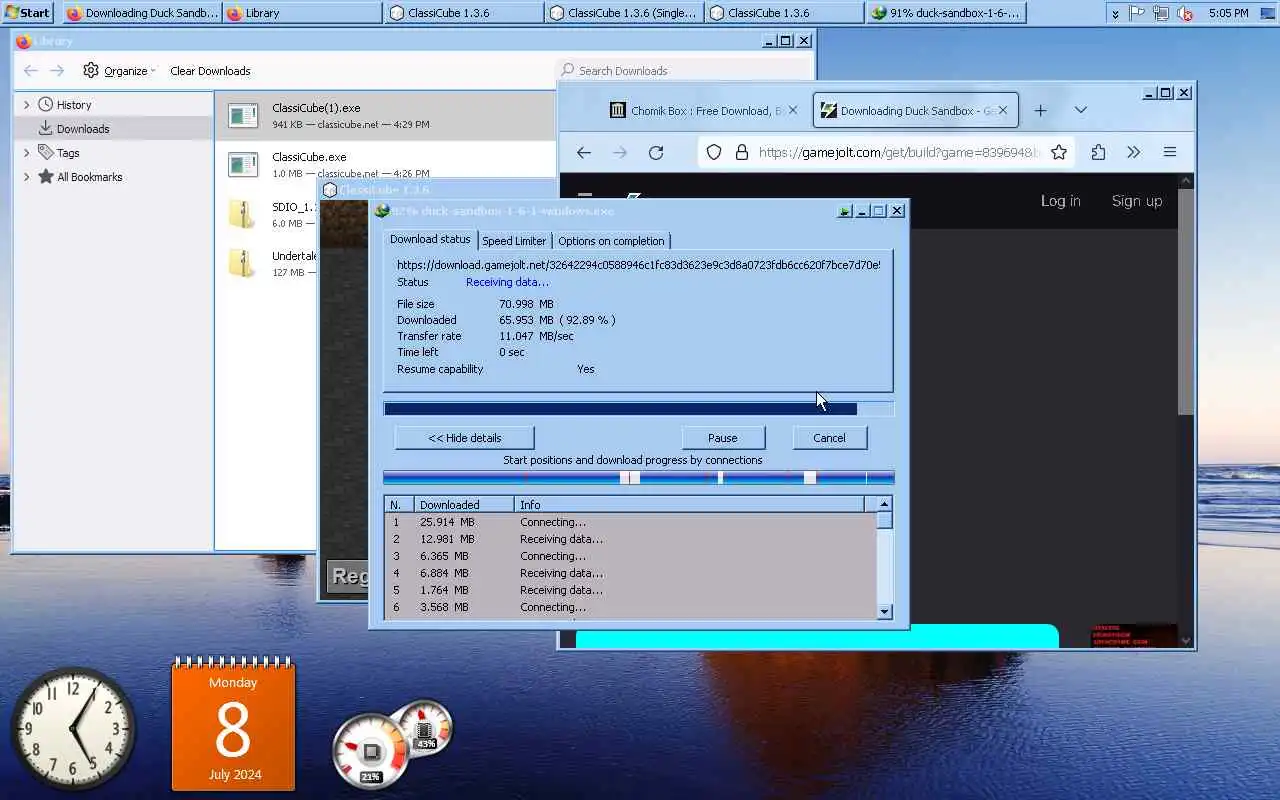
Task: Open the list all tabs chevron
Action: [x=1080, y=110]
